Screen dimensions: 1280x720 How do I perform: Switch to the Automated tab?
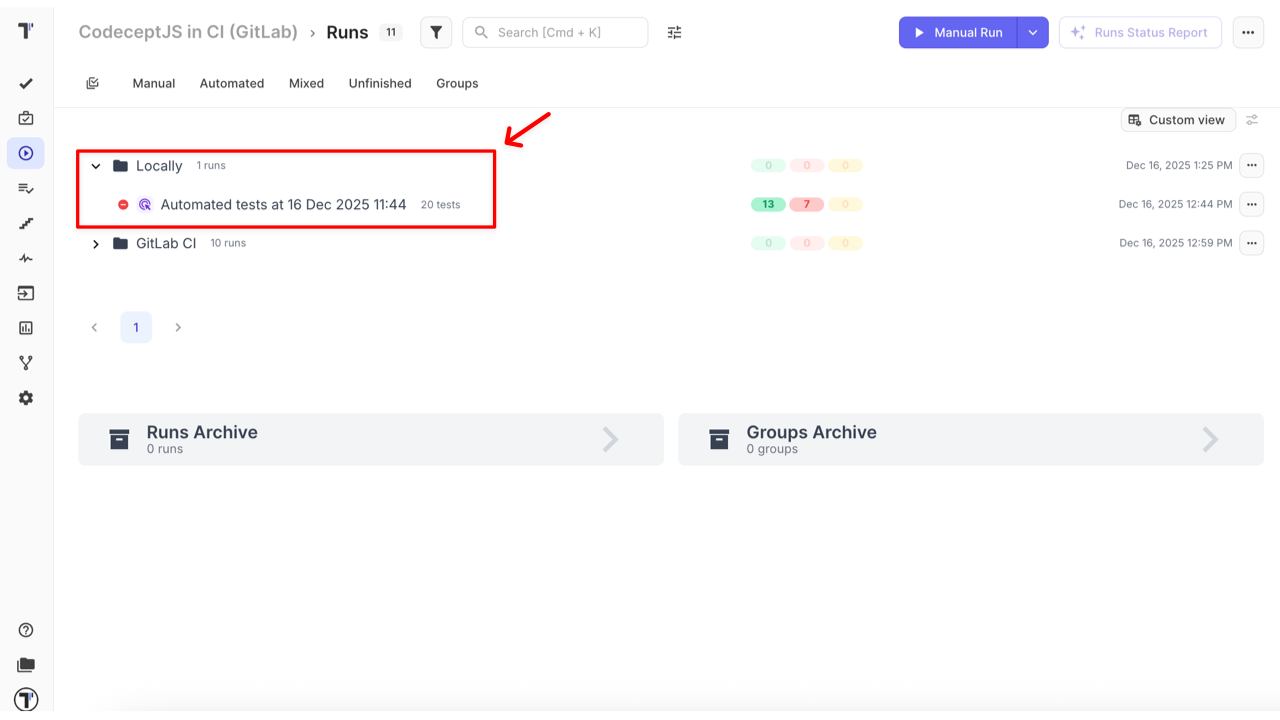click(x=232, y=83)
